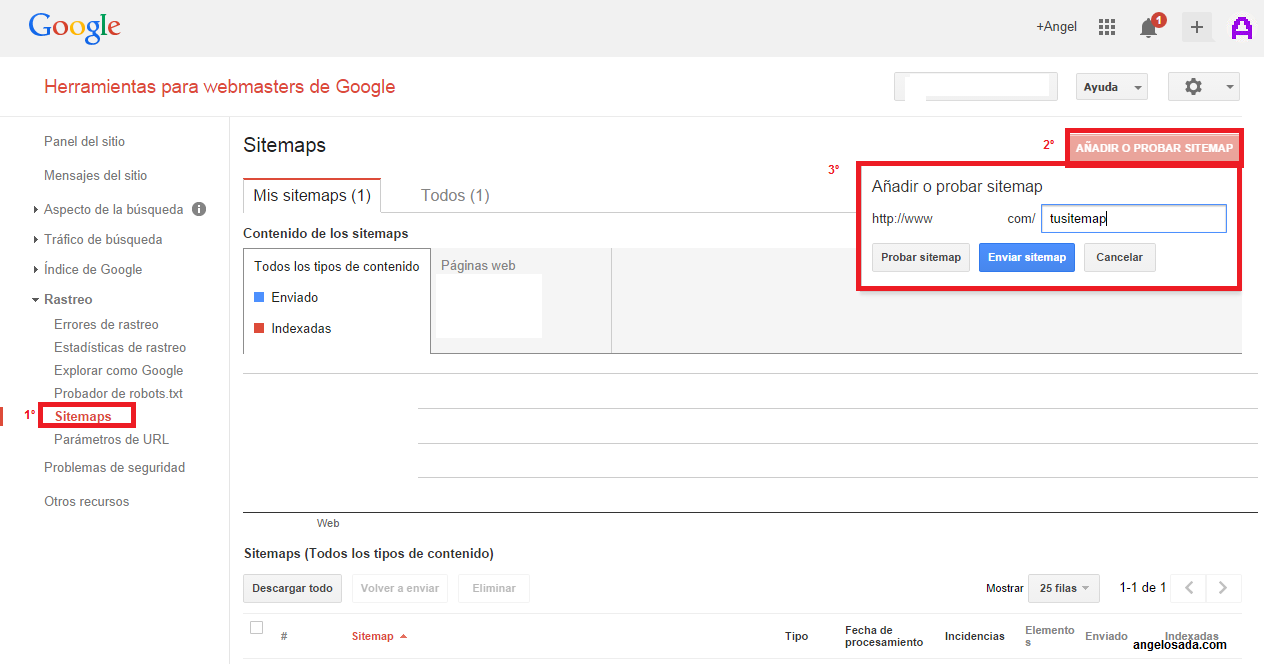Click the Enviado column header
This screenshot has width=1264, height=664.
(1106, 636)
